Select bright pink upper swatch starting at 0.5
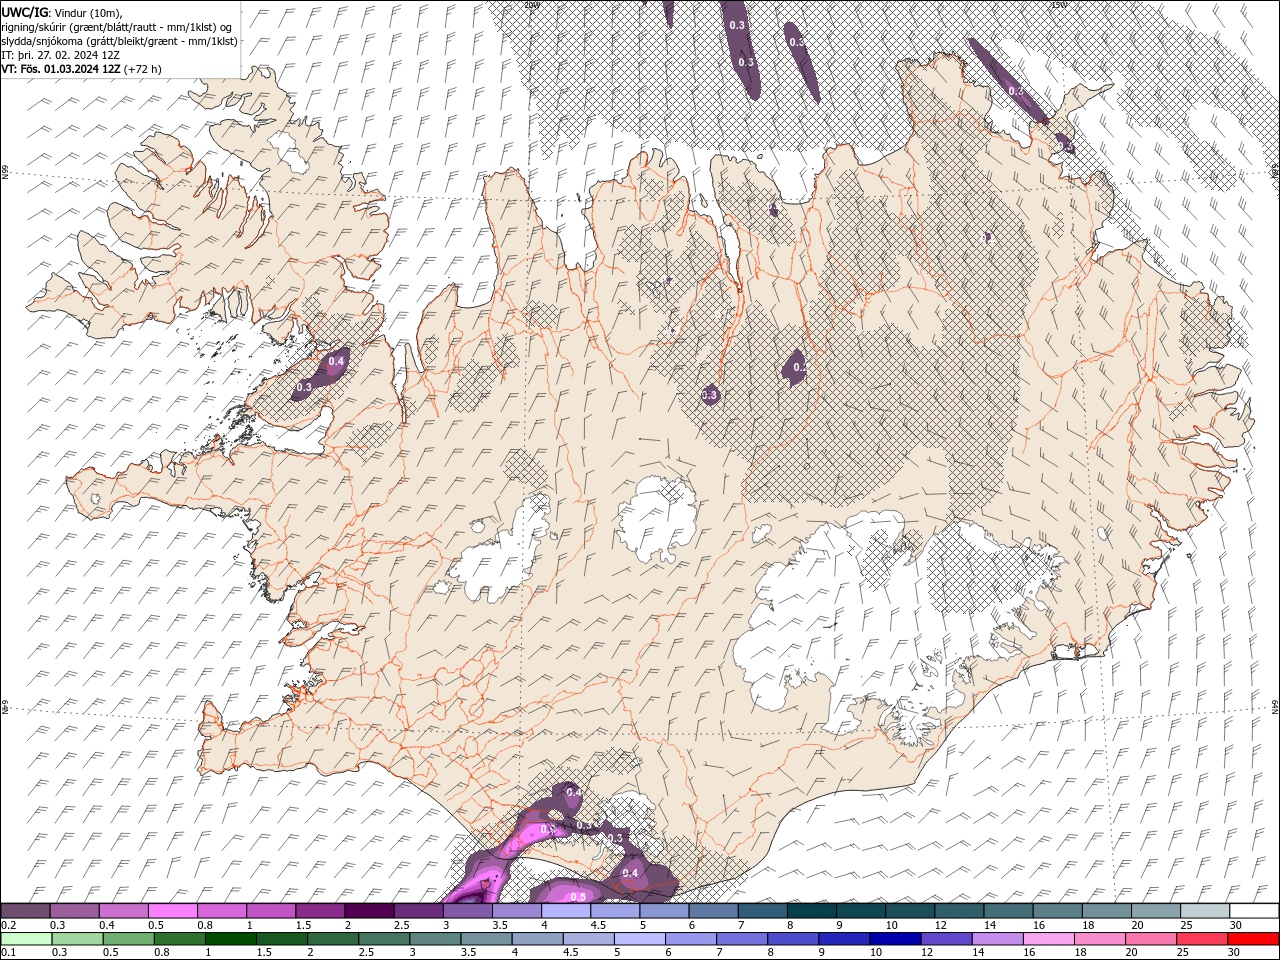1280x960 pixels. pyautogui.click(x=172, y=911)
